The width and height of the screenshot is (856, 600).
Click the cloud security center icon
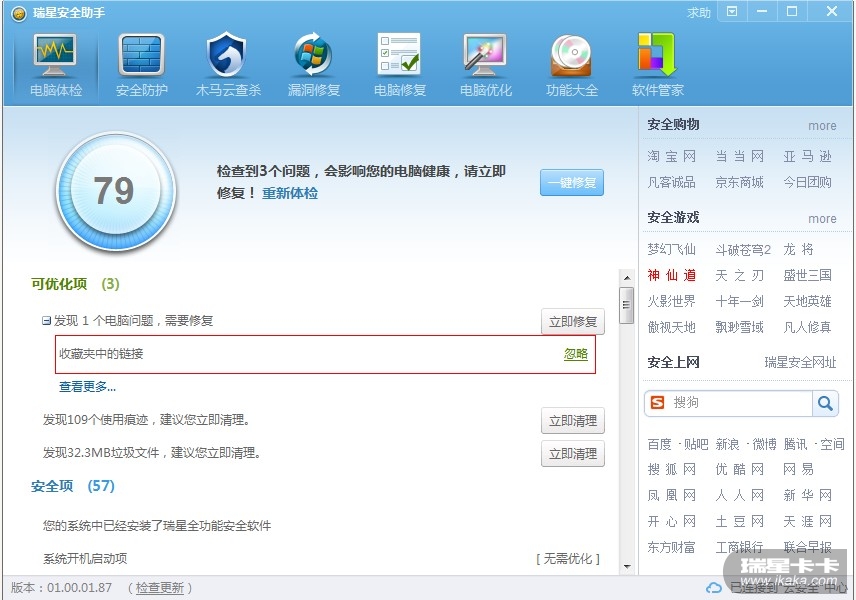coord(714,587)
